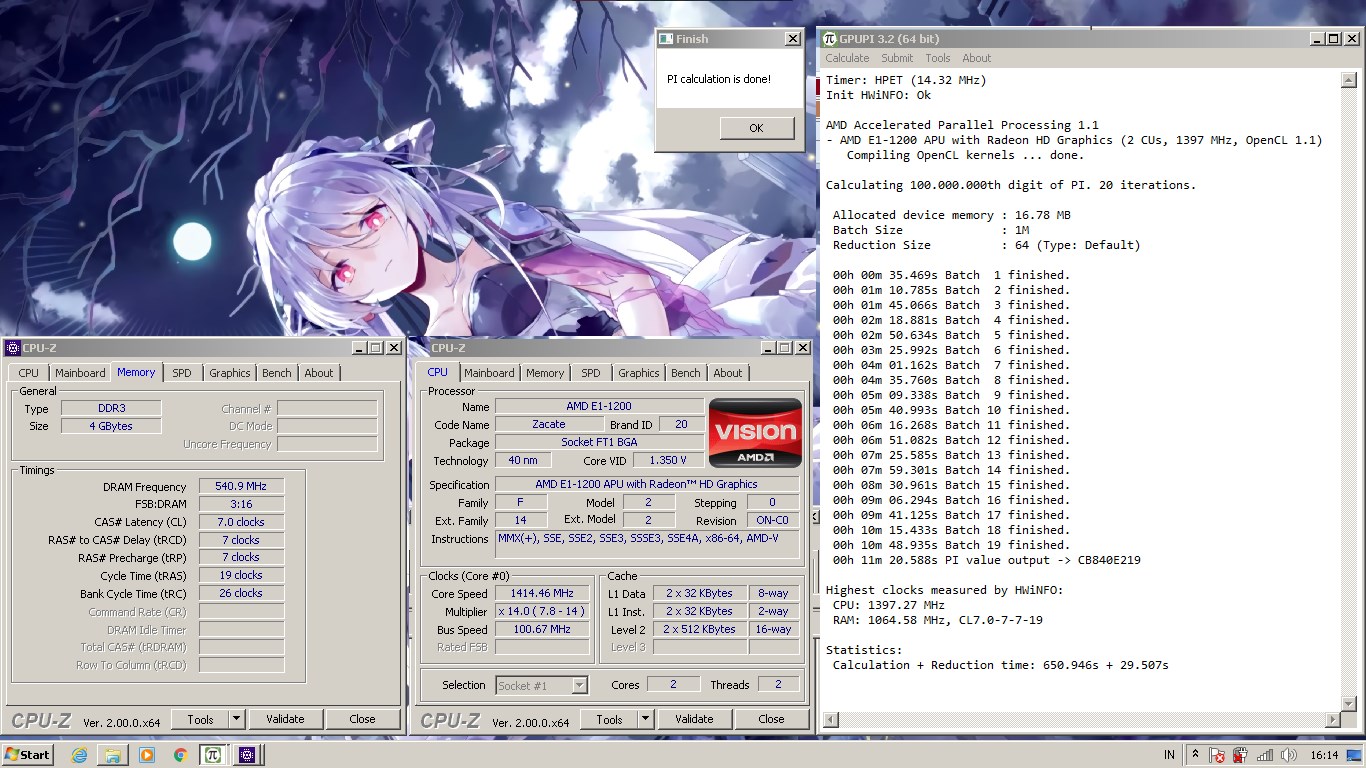
Task: Open the Submit menu in GPUPI
Action: (897, 58)
